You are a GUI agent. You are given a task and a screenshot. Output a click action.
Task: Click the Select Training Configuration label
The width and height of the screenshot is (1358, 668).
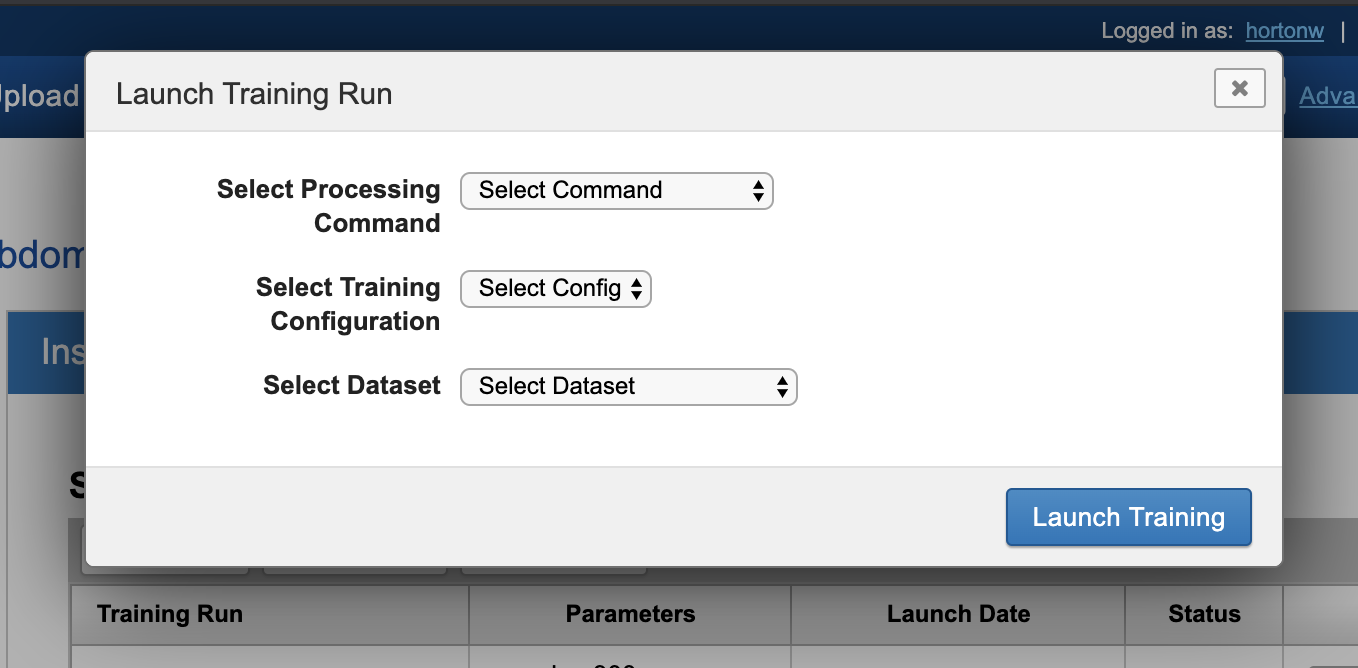coord(347,304)
